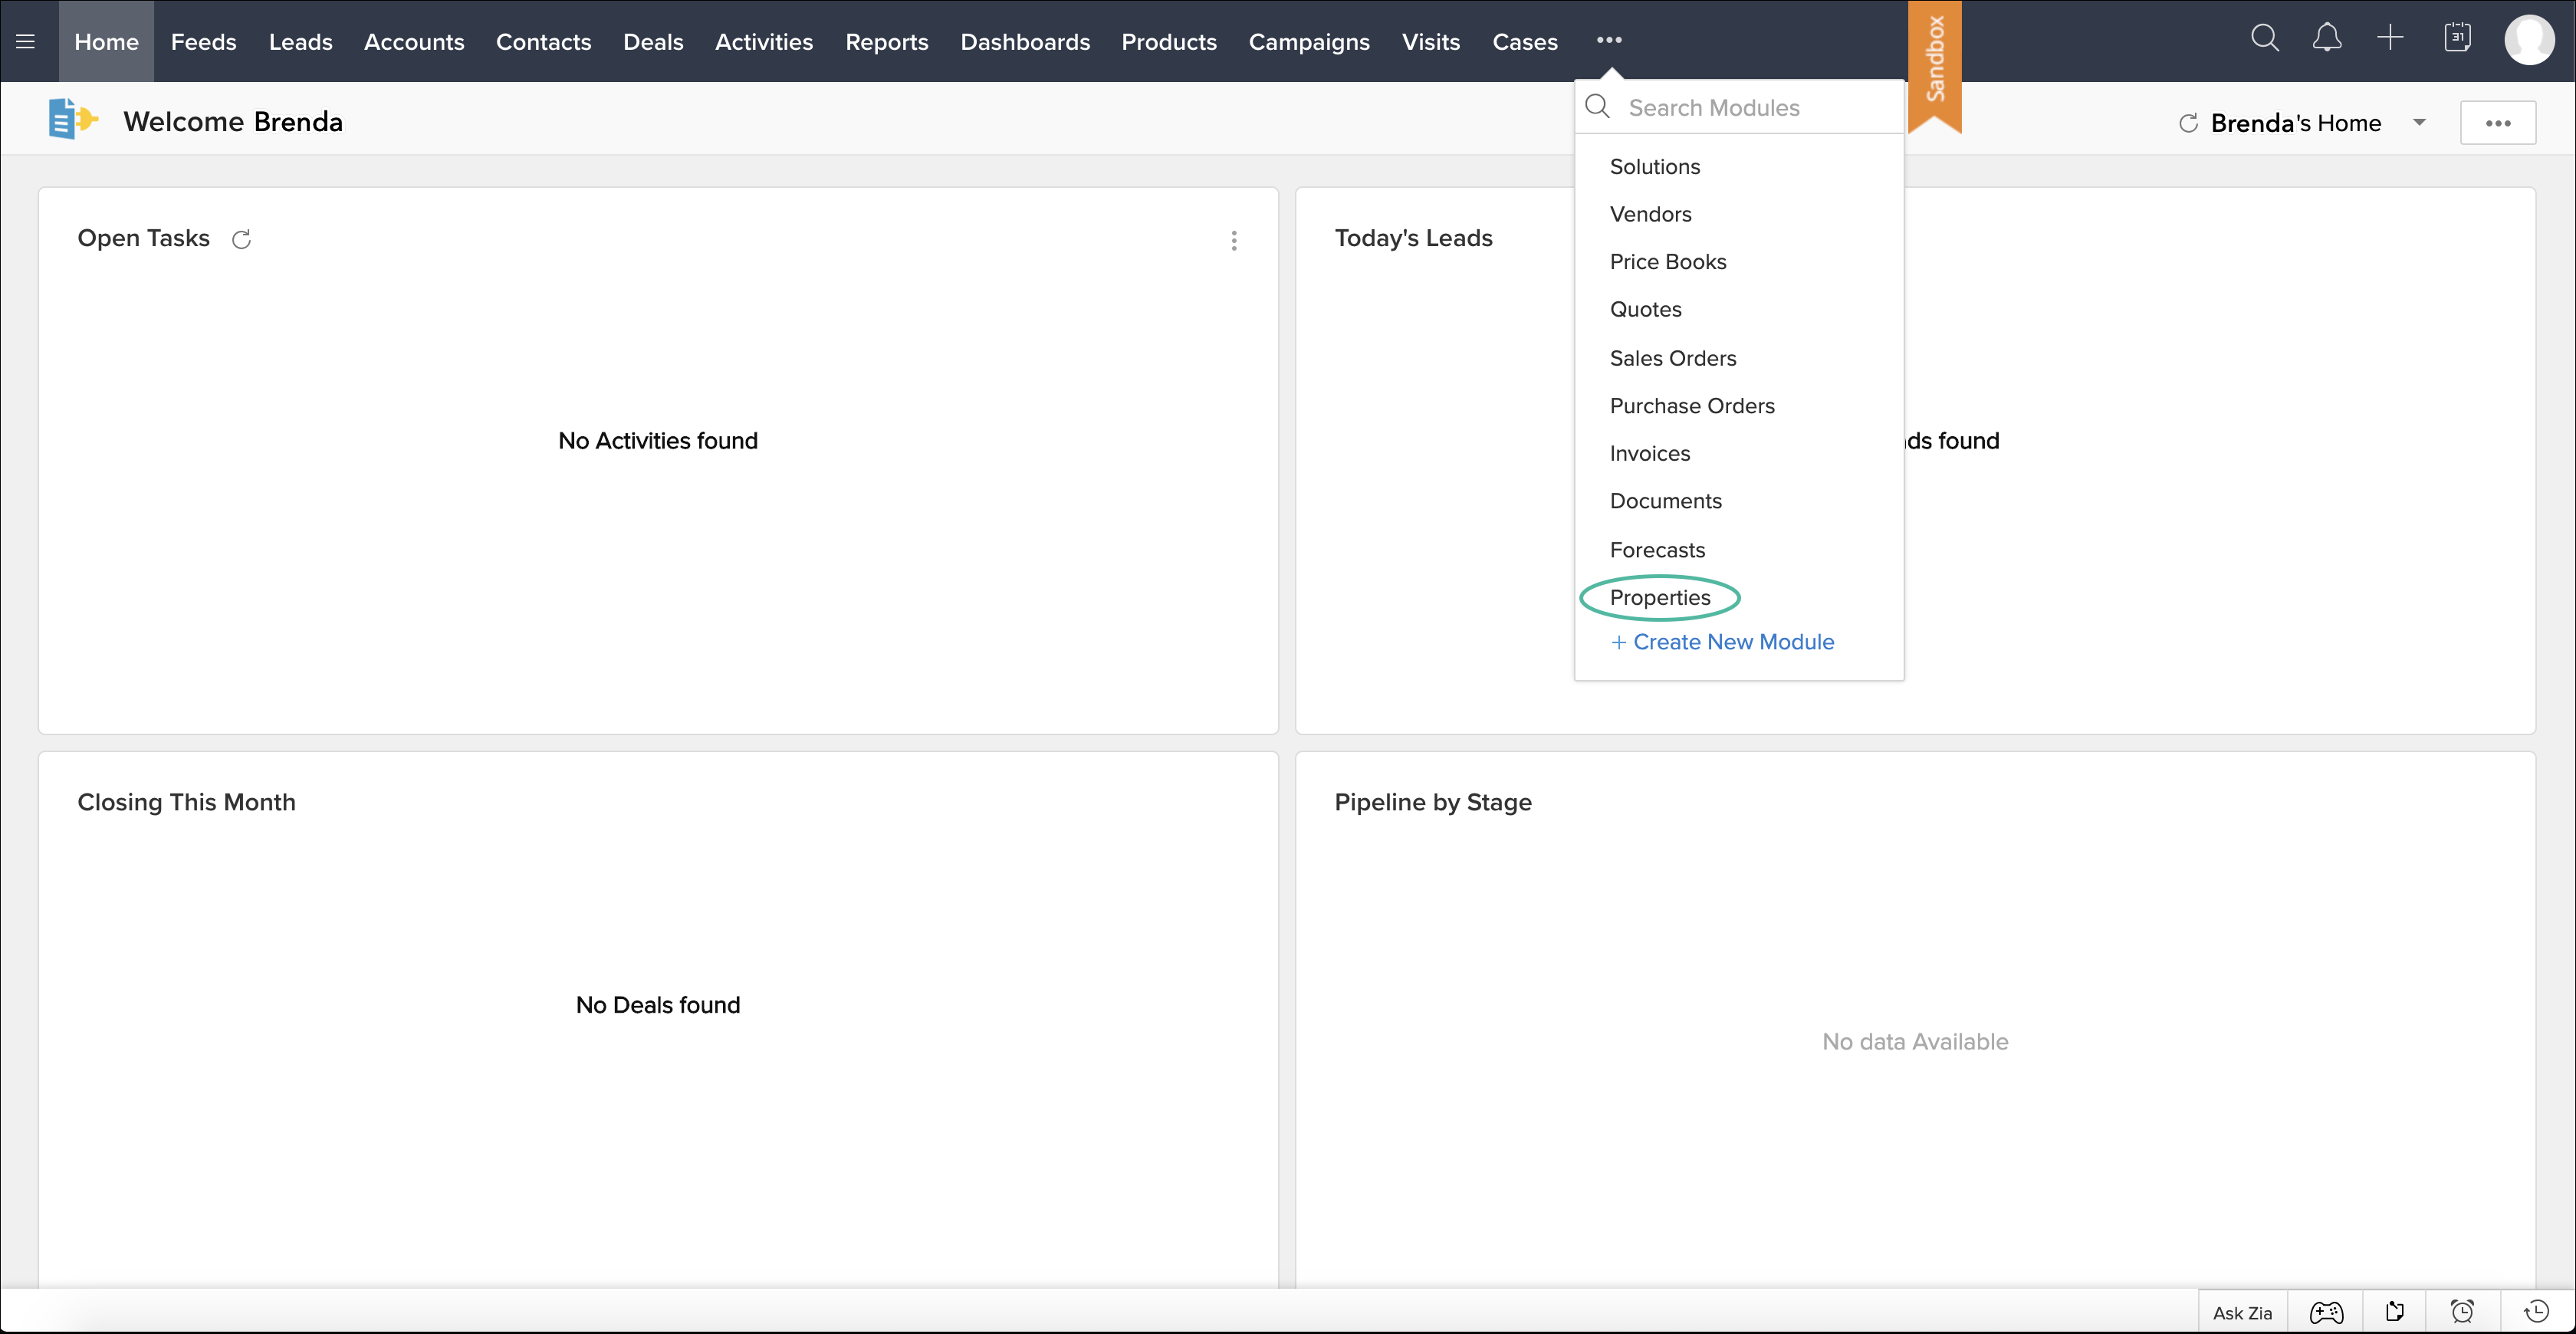Select Purchase Orders in the dropdown
Viewport: 2576px width, 1334px height.
(x=1692, y=406)
